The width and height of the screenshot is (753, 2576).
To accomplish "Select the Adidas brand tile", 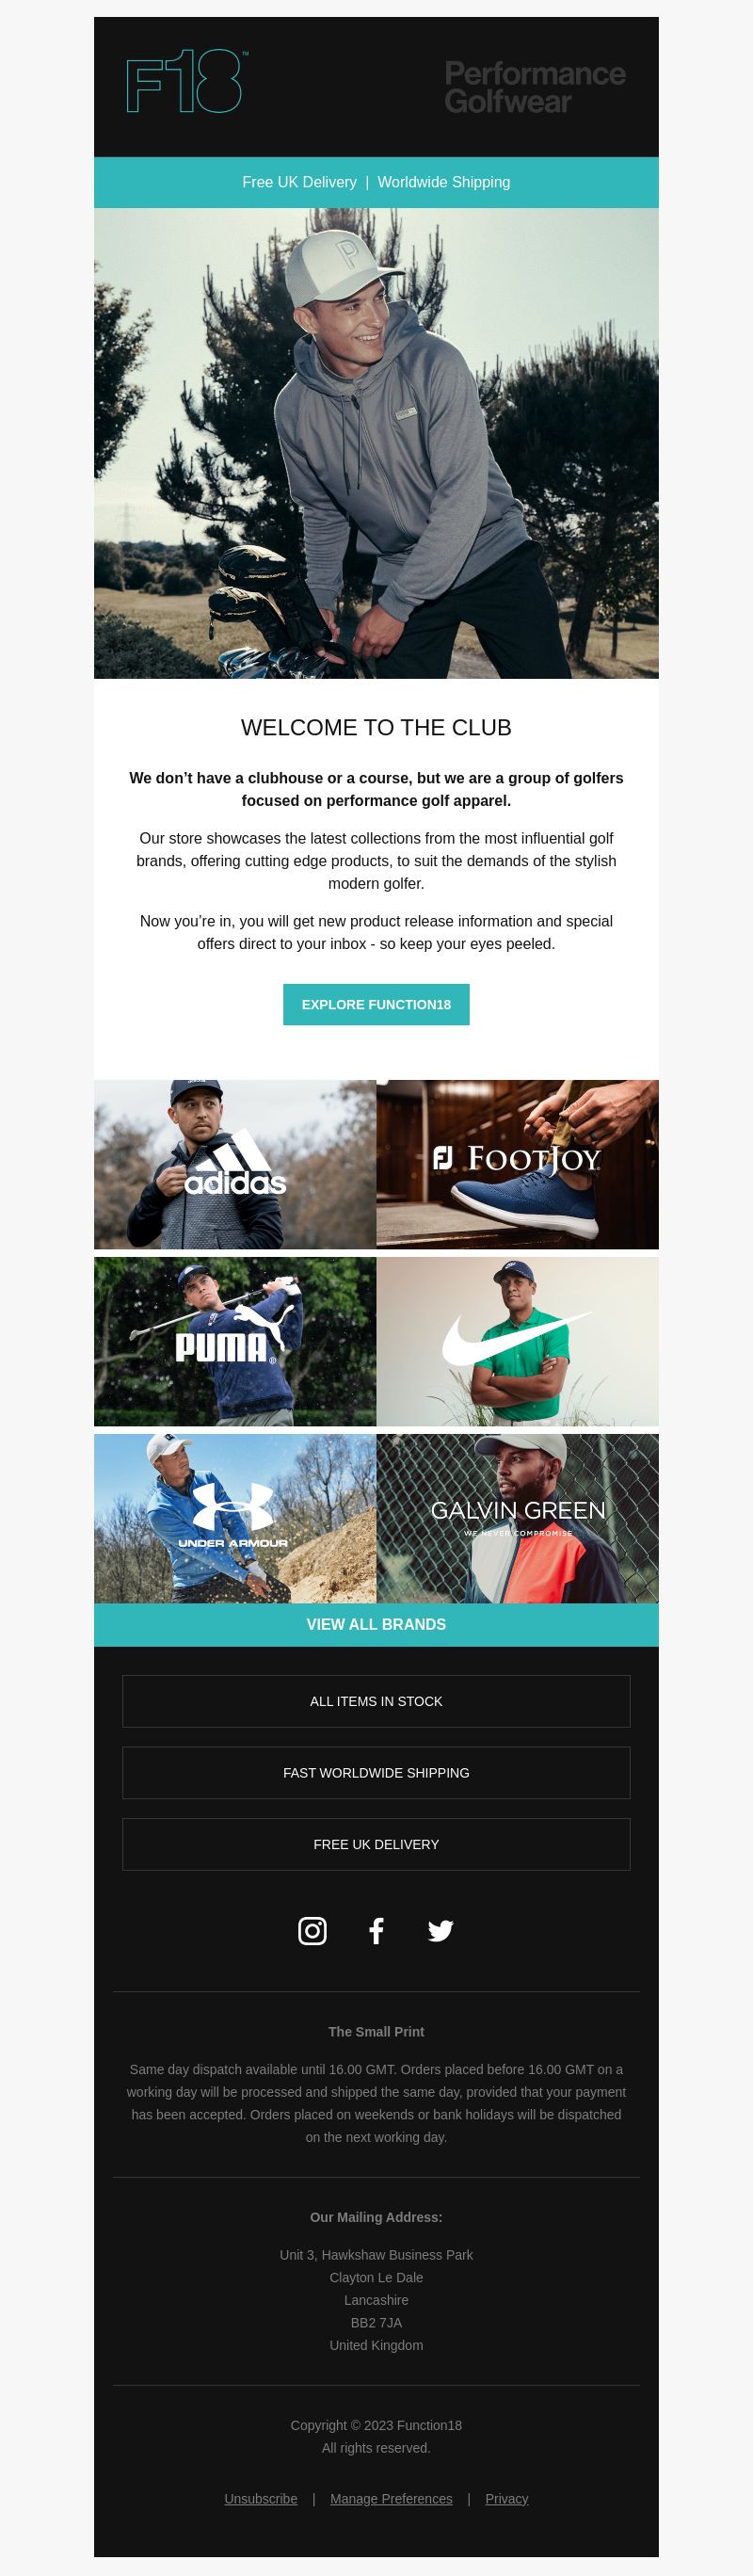I will [235, 1164].
